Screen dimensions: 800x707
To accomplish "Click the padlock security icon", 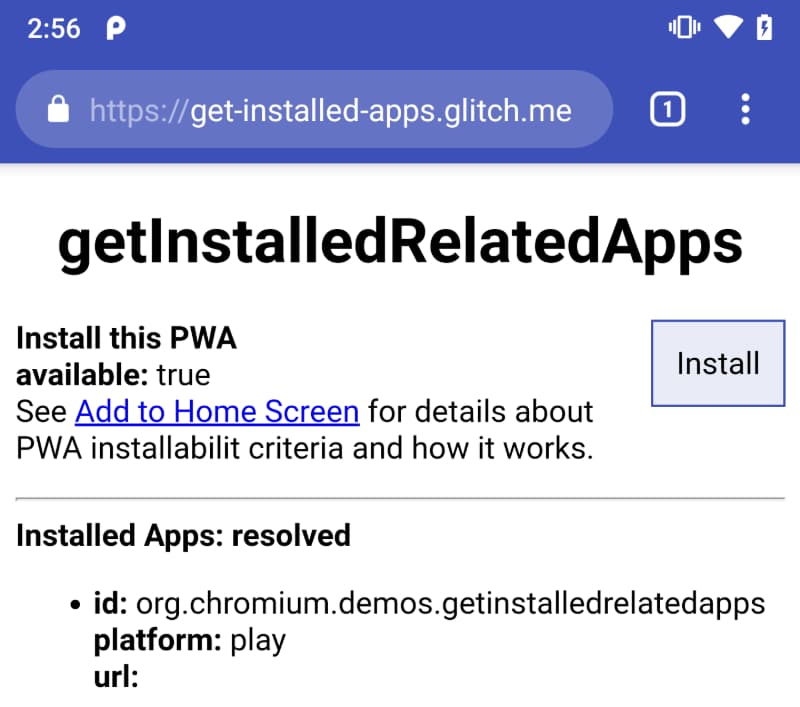I will pos(58,110).
